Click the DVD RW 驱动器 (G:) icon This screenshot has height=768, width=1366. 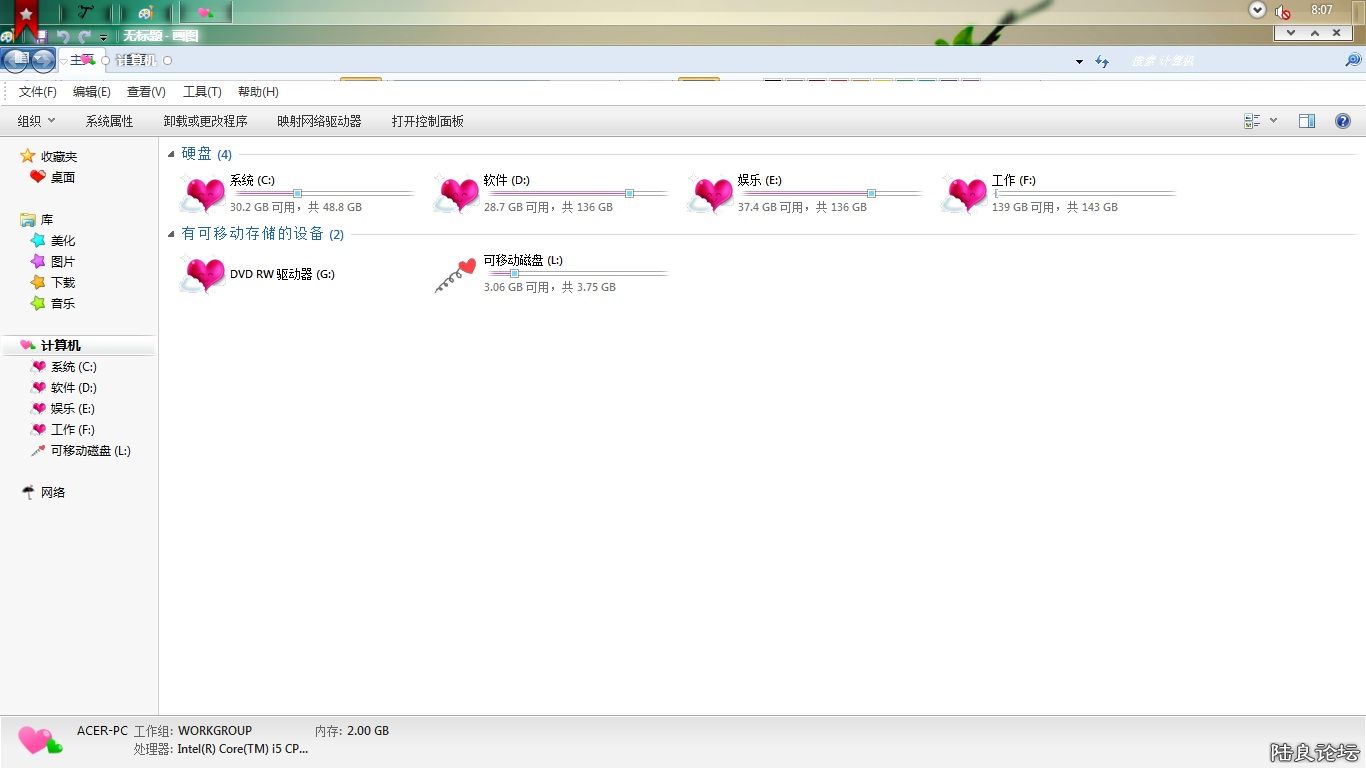(x=203, y=274)
